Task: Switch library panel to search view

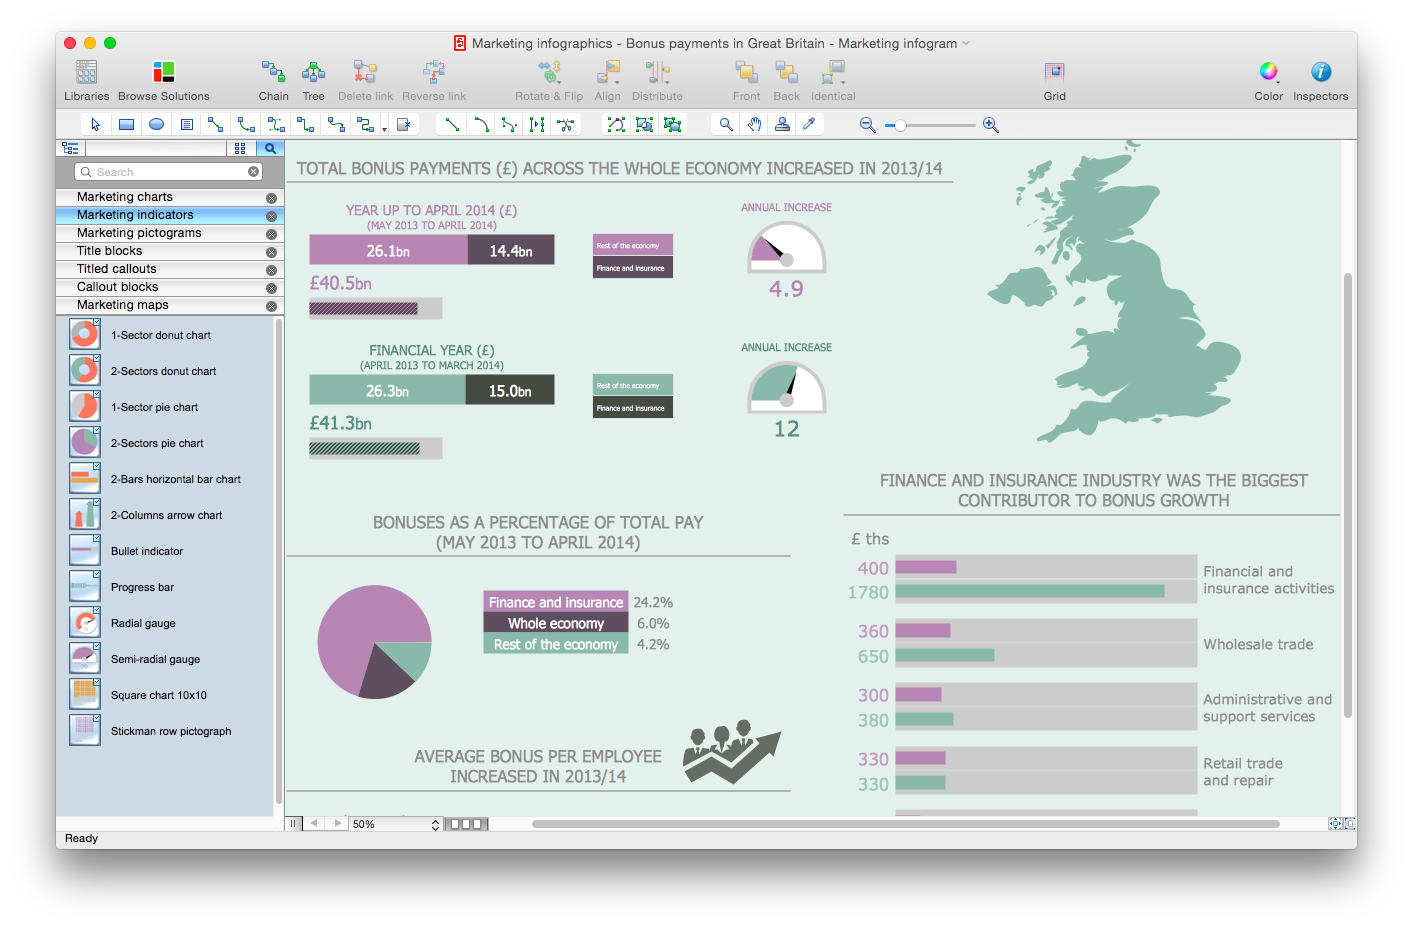Action: tap(270, 148)
